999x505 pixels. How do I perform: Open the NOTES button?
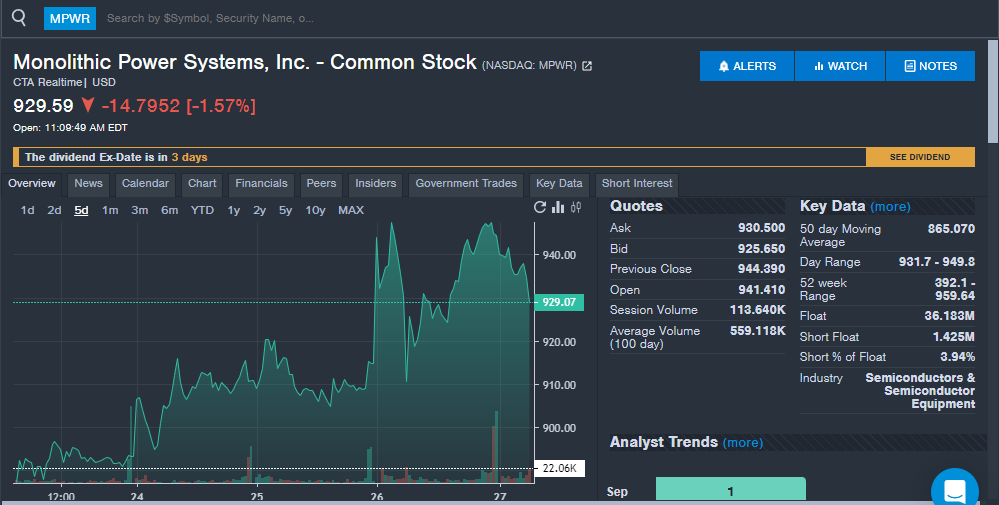coord(930,66)
